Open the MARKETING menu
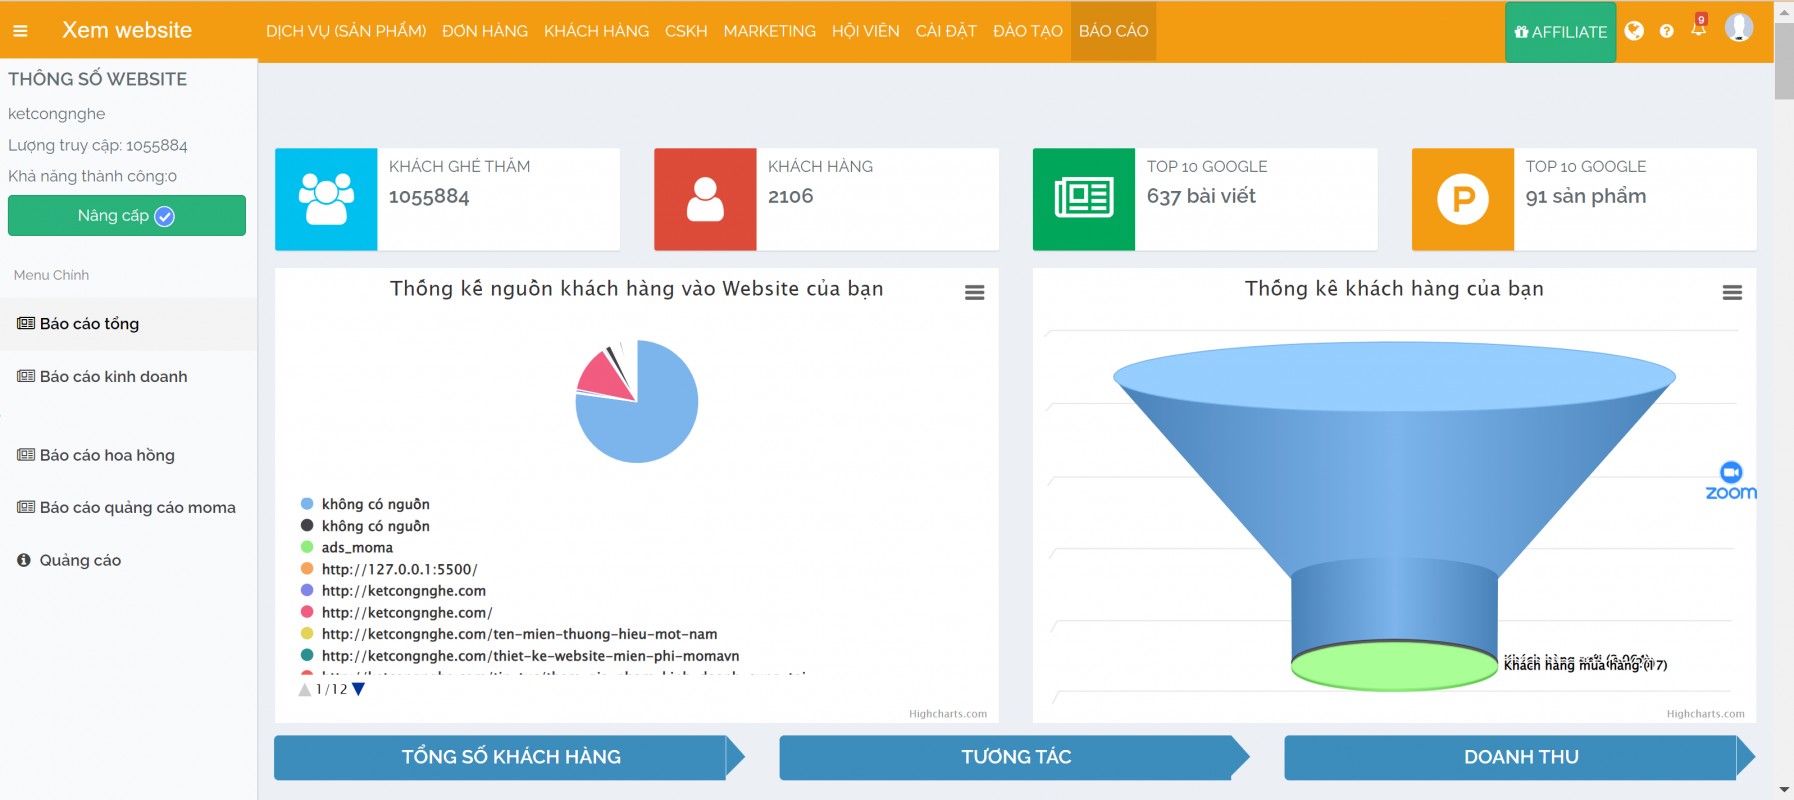 tap(769, 31)
